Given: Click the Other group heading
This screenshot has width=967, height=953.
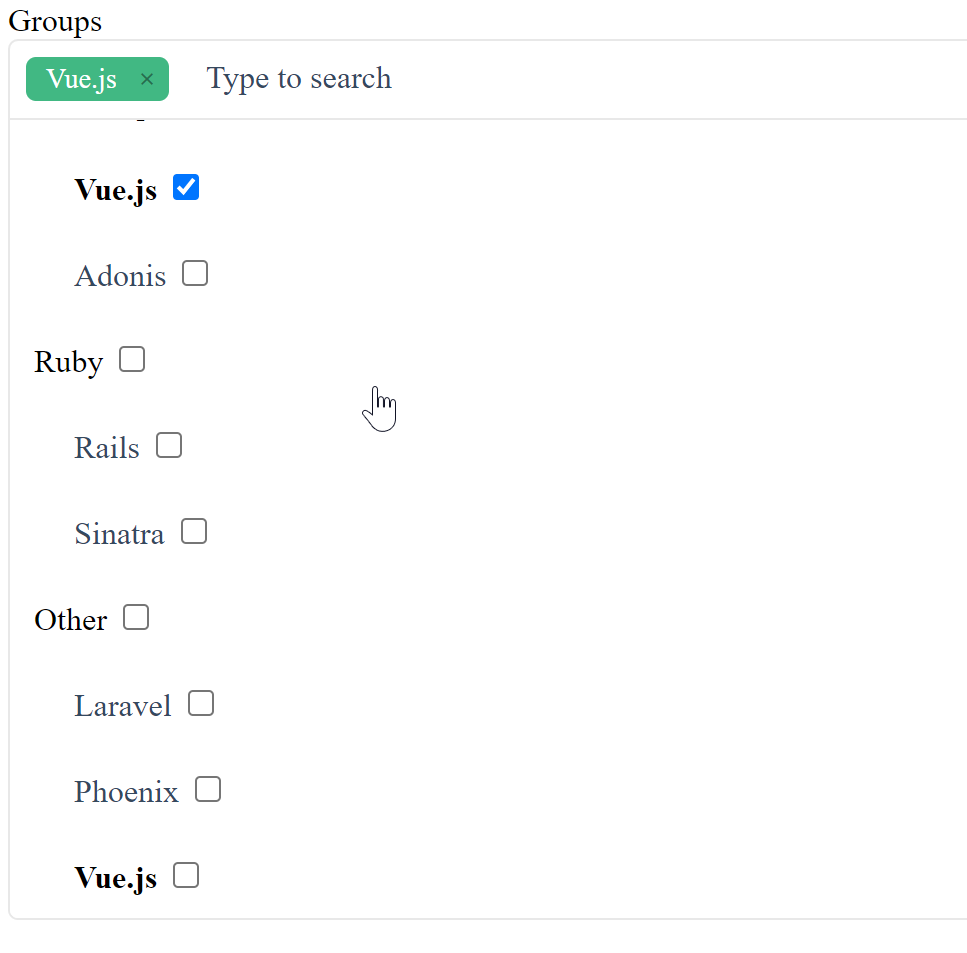Looking at the screenshot, I should (x=69, y=620).
